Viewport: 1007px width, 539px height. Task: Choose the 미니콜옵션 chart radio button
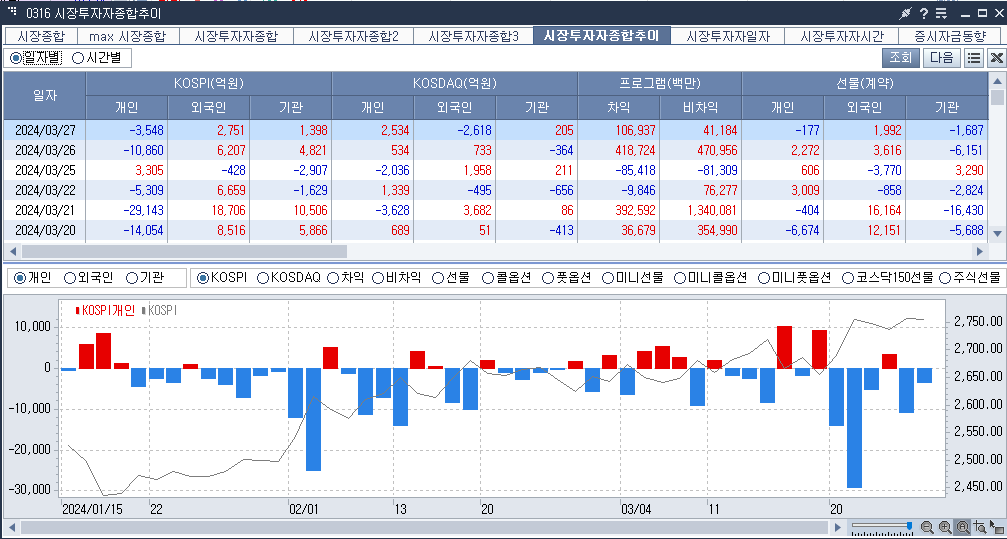tap(679, 278)
